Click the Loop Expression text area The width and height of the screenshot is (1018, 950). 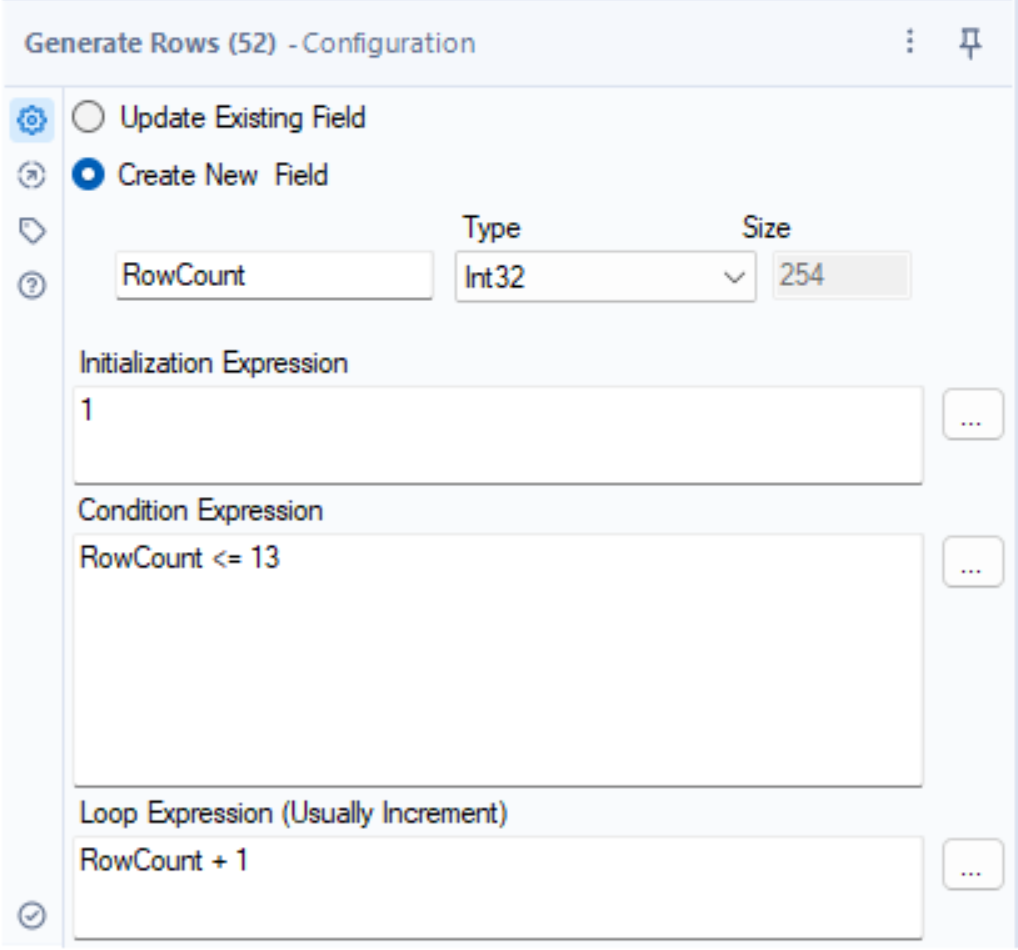pos(498,886)
